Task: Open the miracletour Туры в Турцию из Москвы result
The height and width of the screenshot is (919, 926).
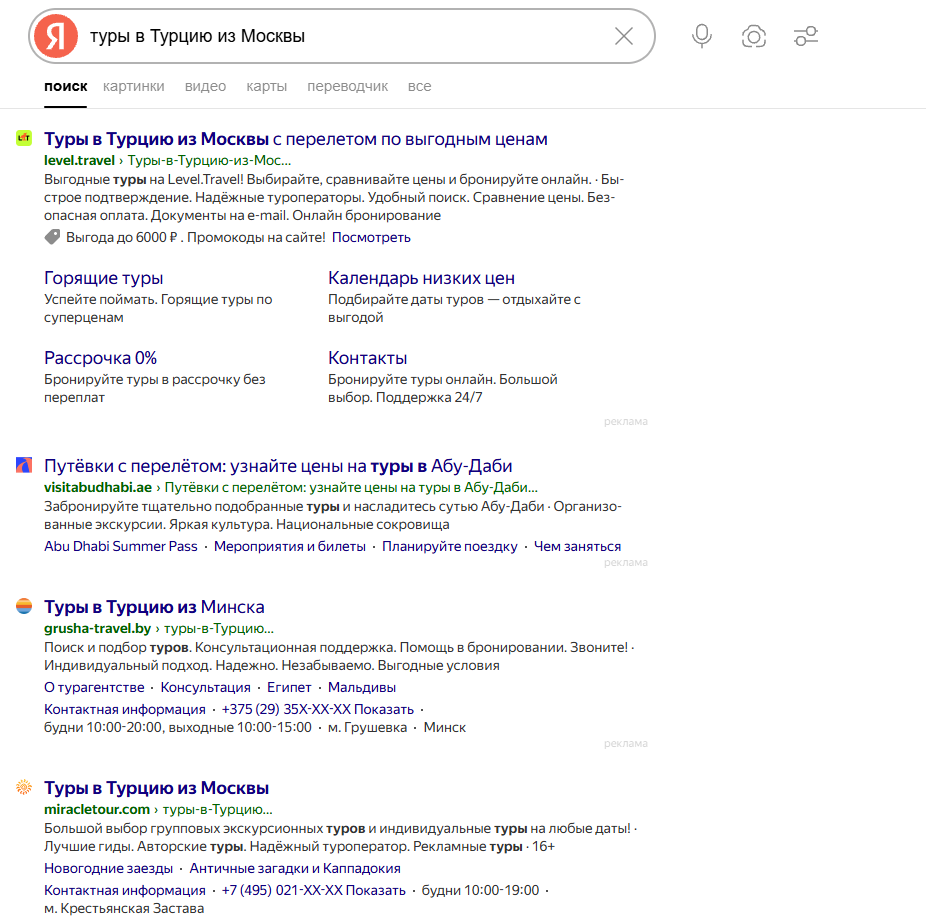Action: tap(156, 788)
